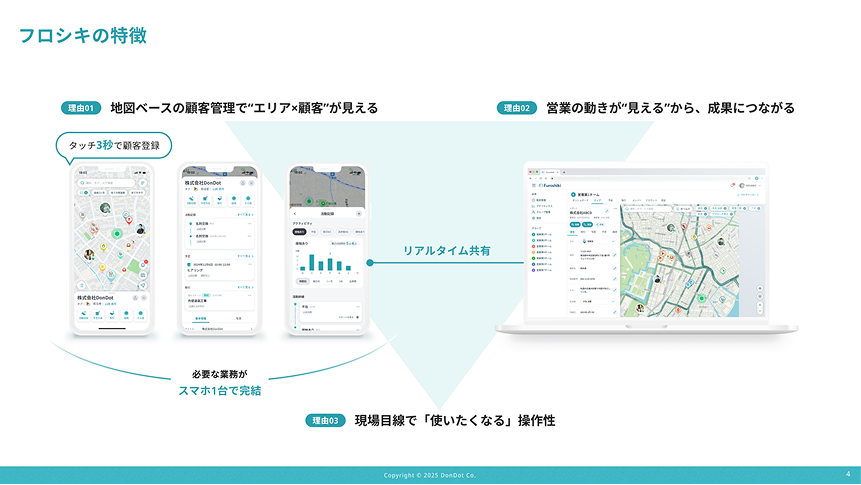
Task: Click the スマホ1台で完結 text
Action: [x=220, y=391]
